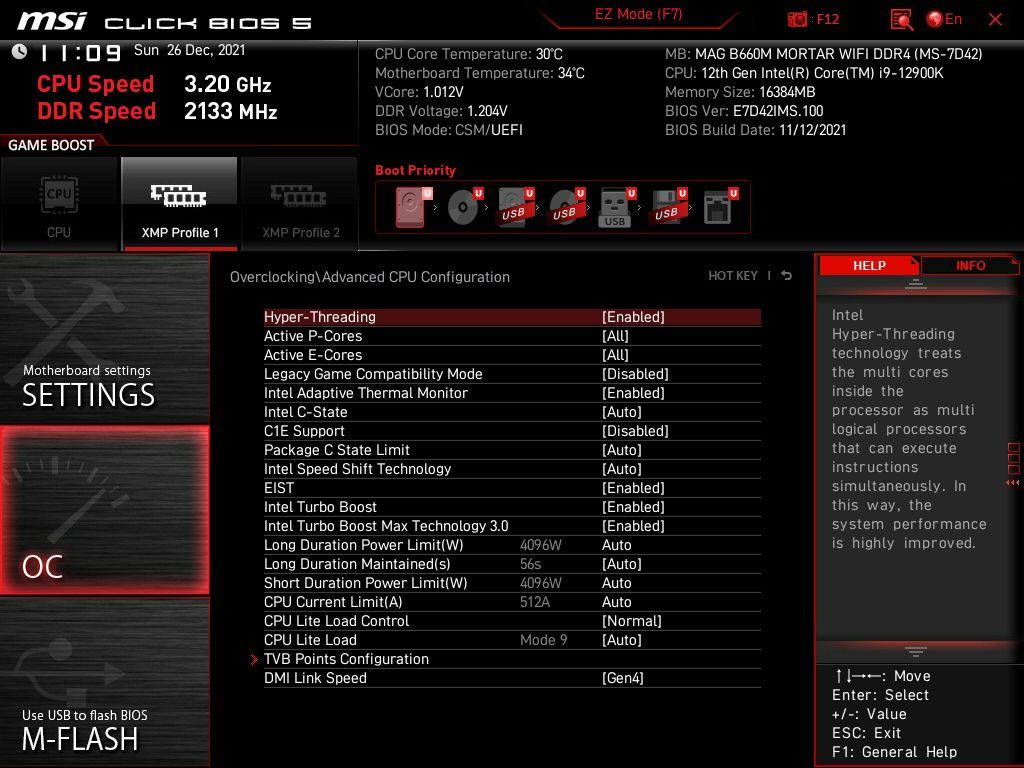Open DMI Link Speed Gen4 dropdown
Viewport: 1024px width, 768px height.
pyautogui.click(x=622, y=678)
